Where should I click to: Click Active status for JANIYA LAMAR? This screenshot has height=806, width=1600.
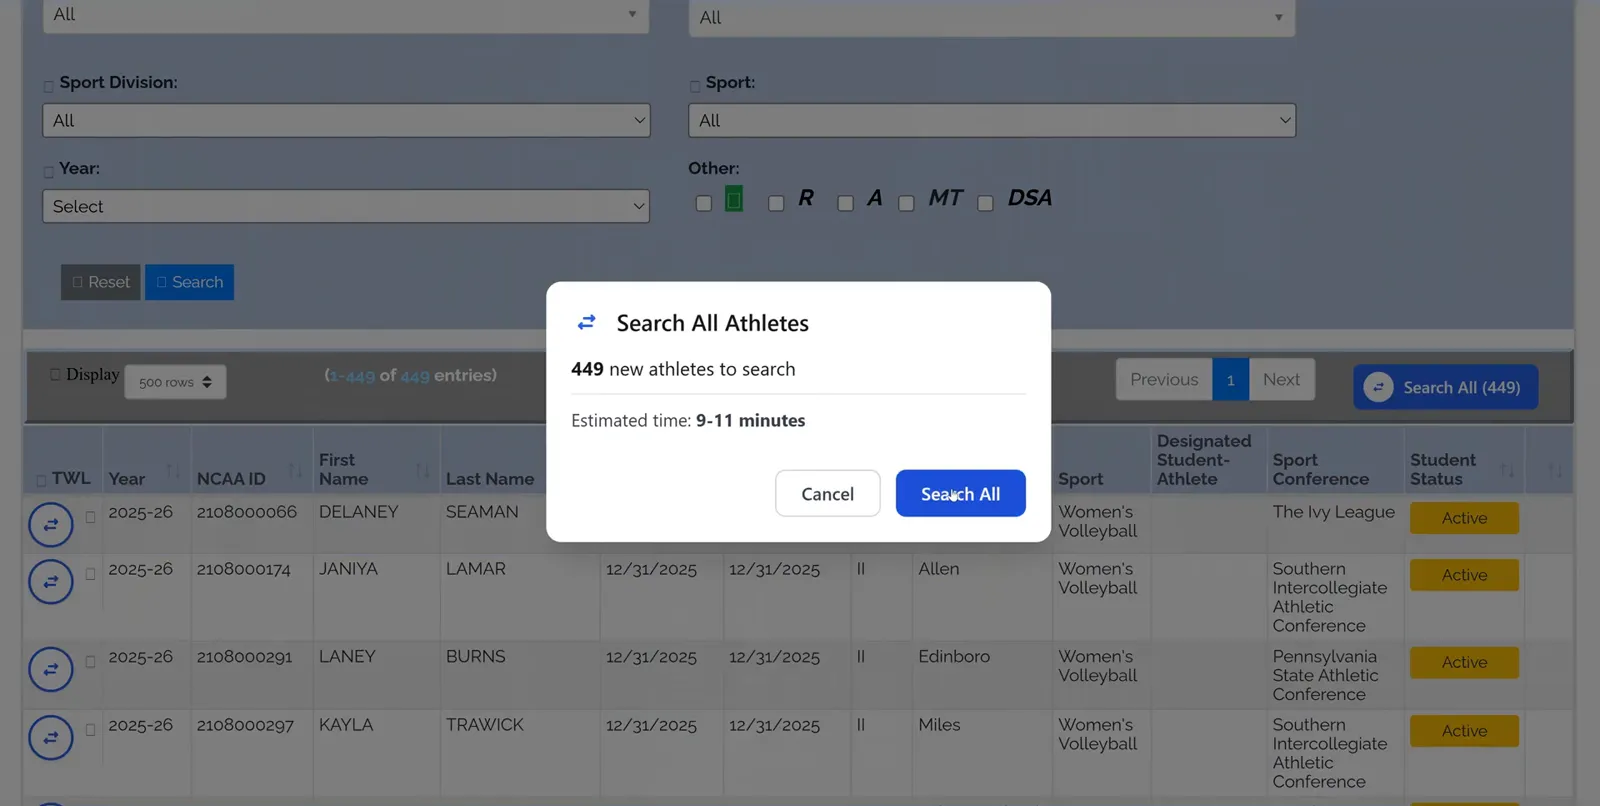[1464, 575]
